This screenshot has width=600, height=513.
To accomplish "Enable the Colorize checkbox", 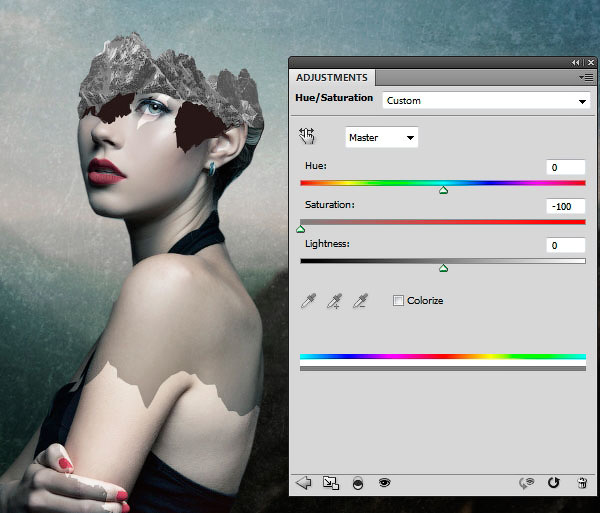I will pyautogui.click(x=398, y=301).
